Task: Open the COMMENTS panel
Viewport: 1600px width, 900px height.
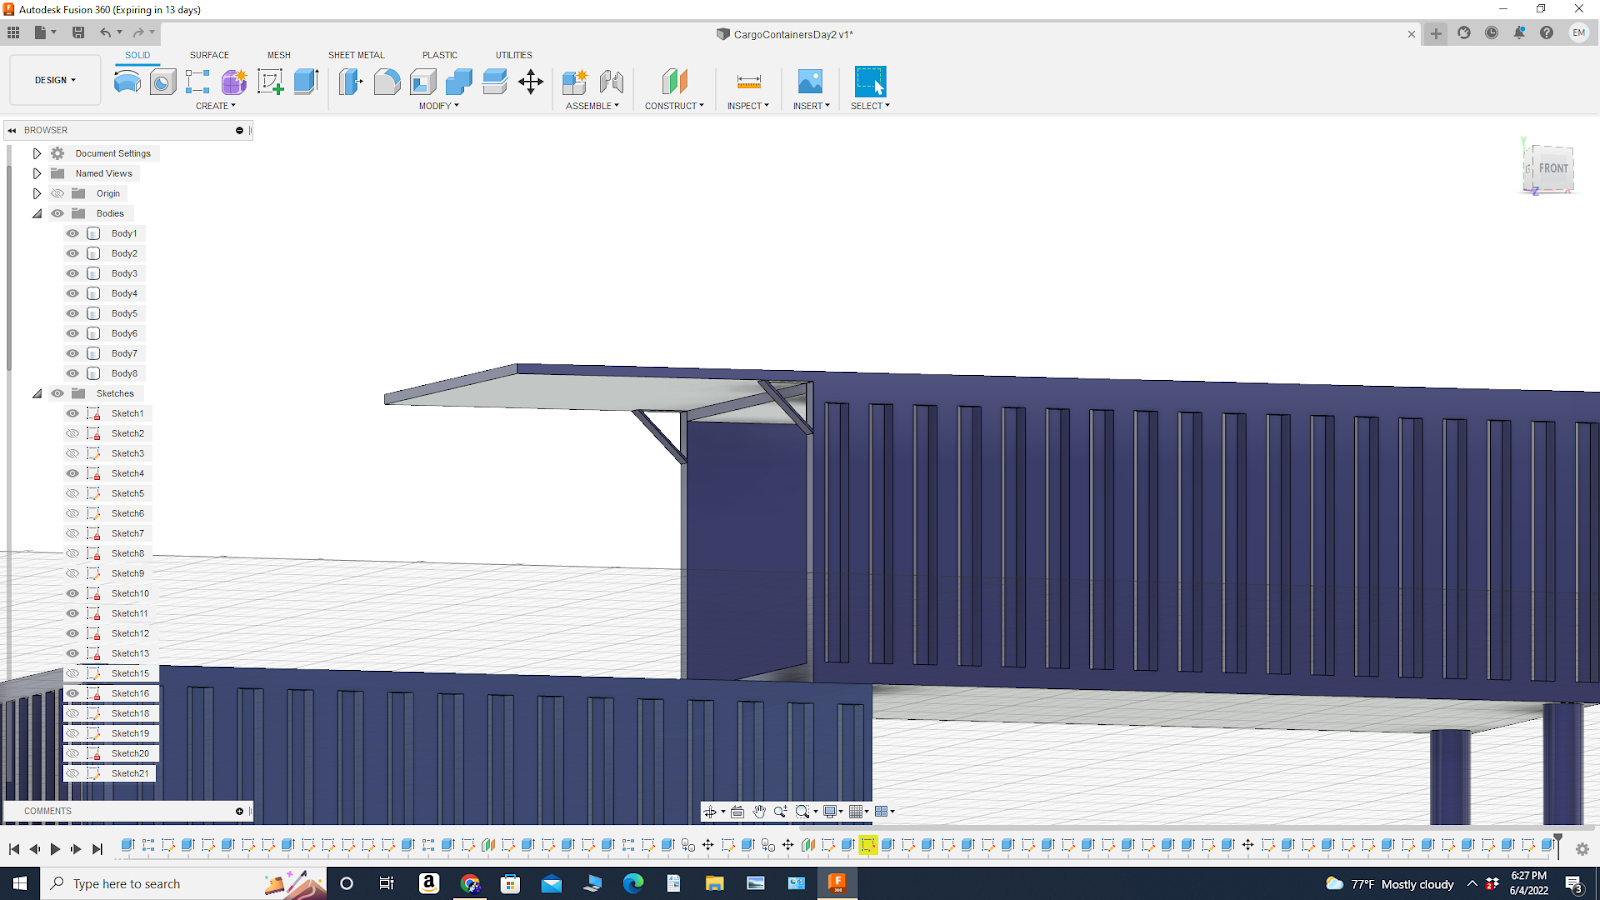Action: point(46,811)
